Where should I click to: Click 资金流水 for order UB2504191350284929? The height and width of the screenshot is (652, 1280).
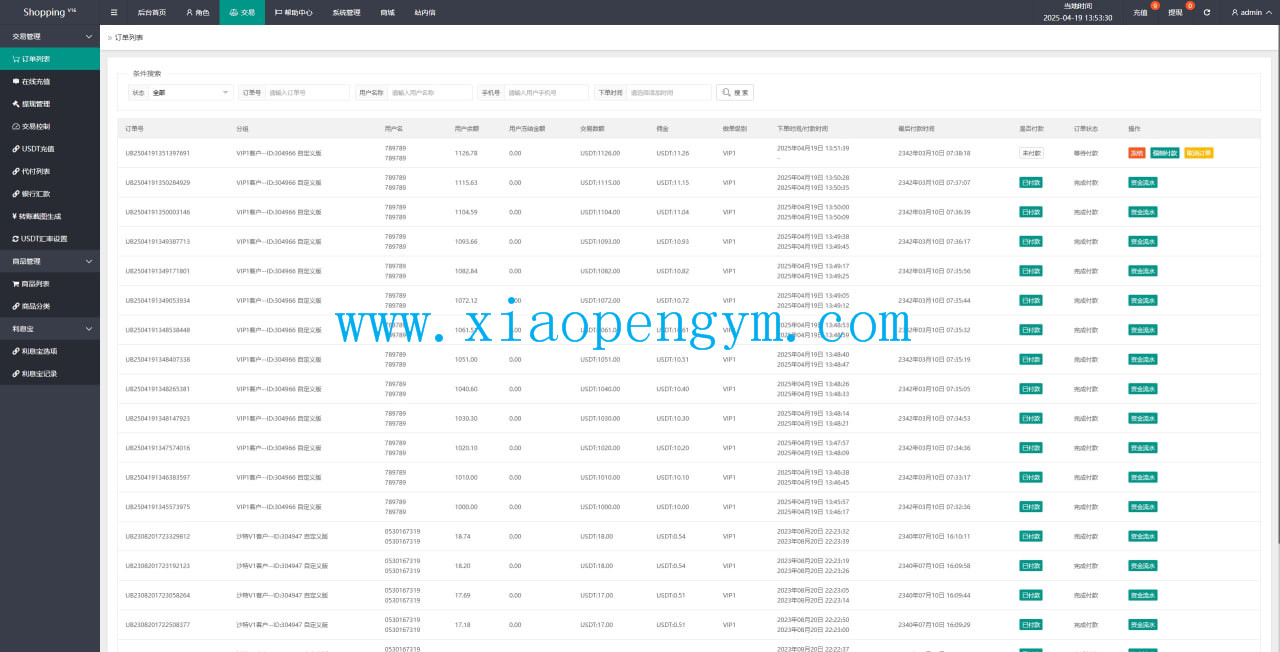click(1142, 183)
